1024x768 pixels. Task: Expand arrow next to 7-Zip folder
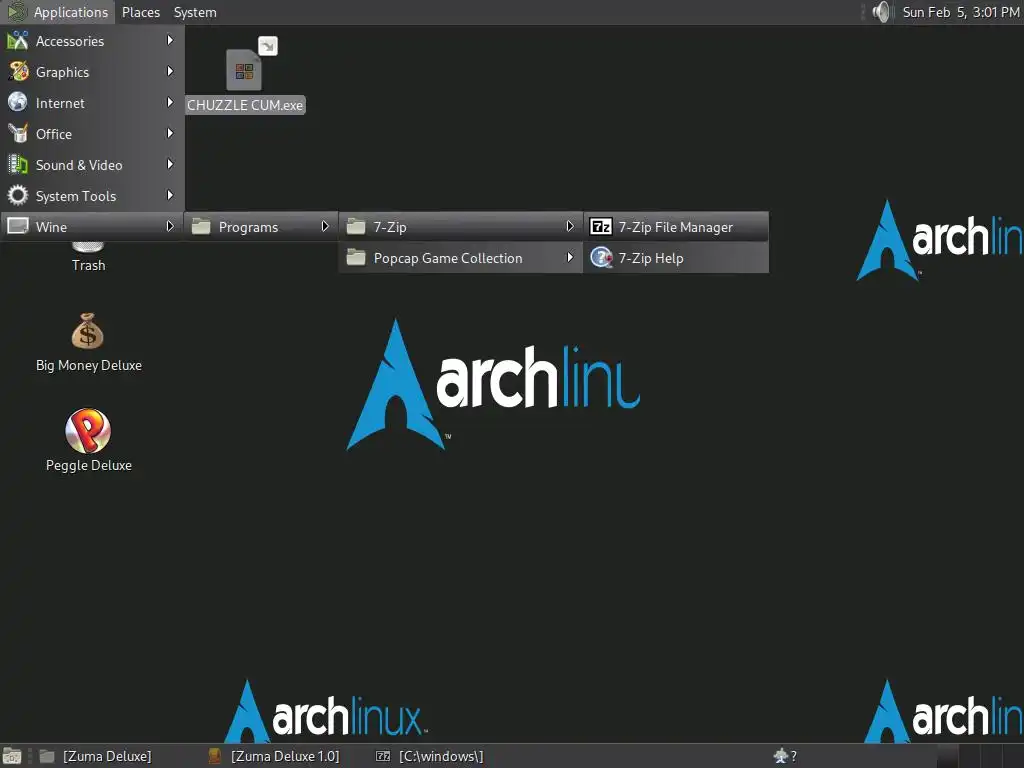pyautogui.click(x=569, y=226)
